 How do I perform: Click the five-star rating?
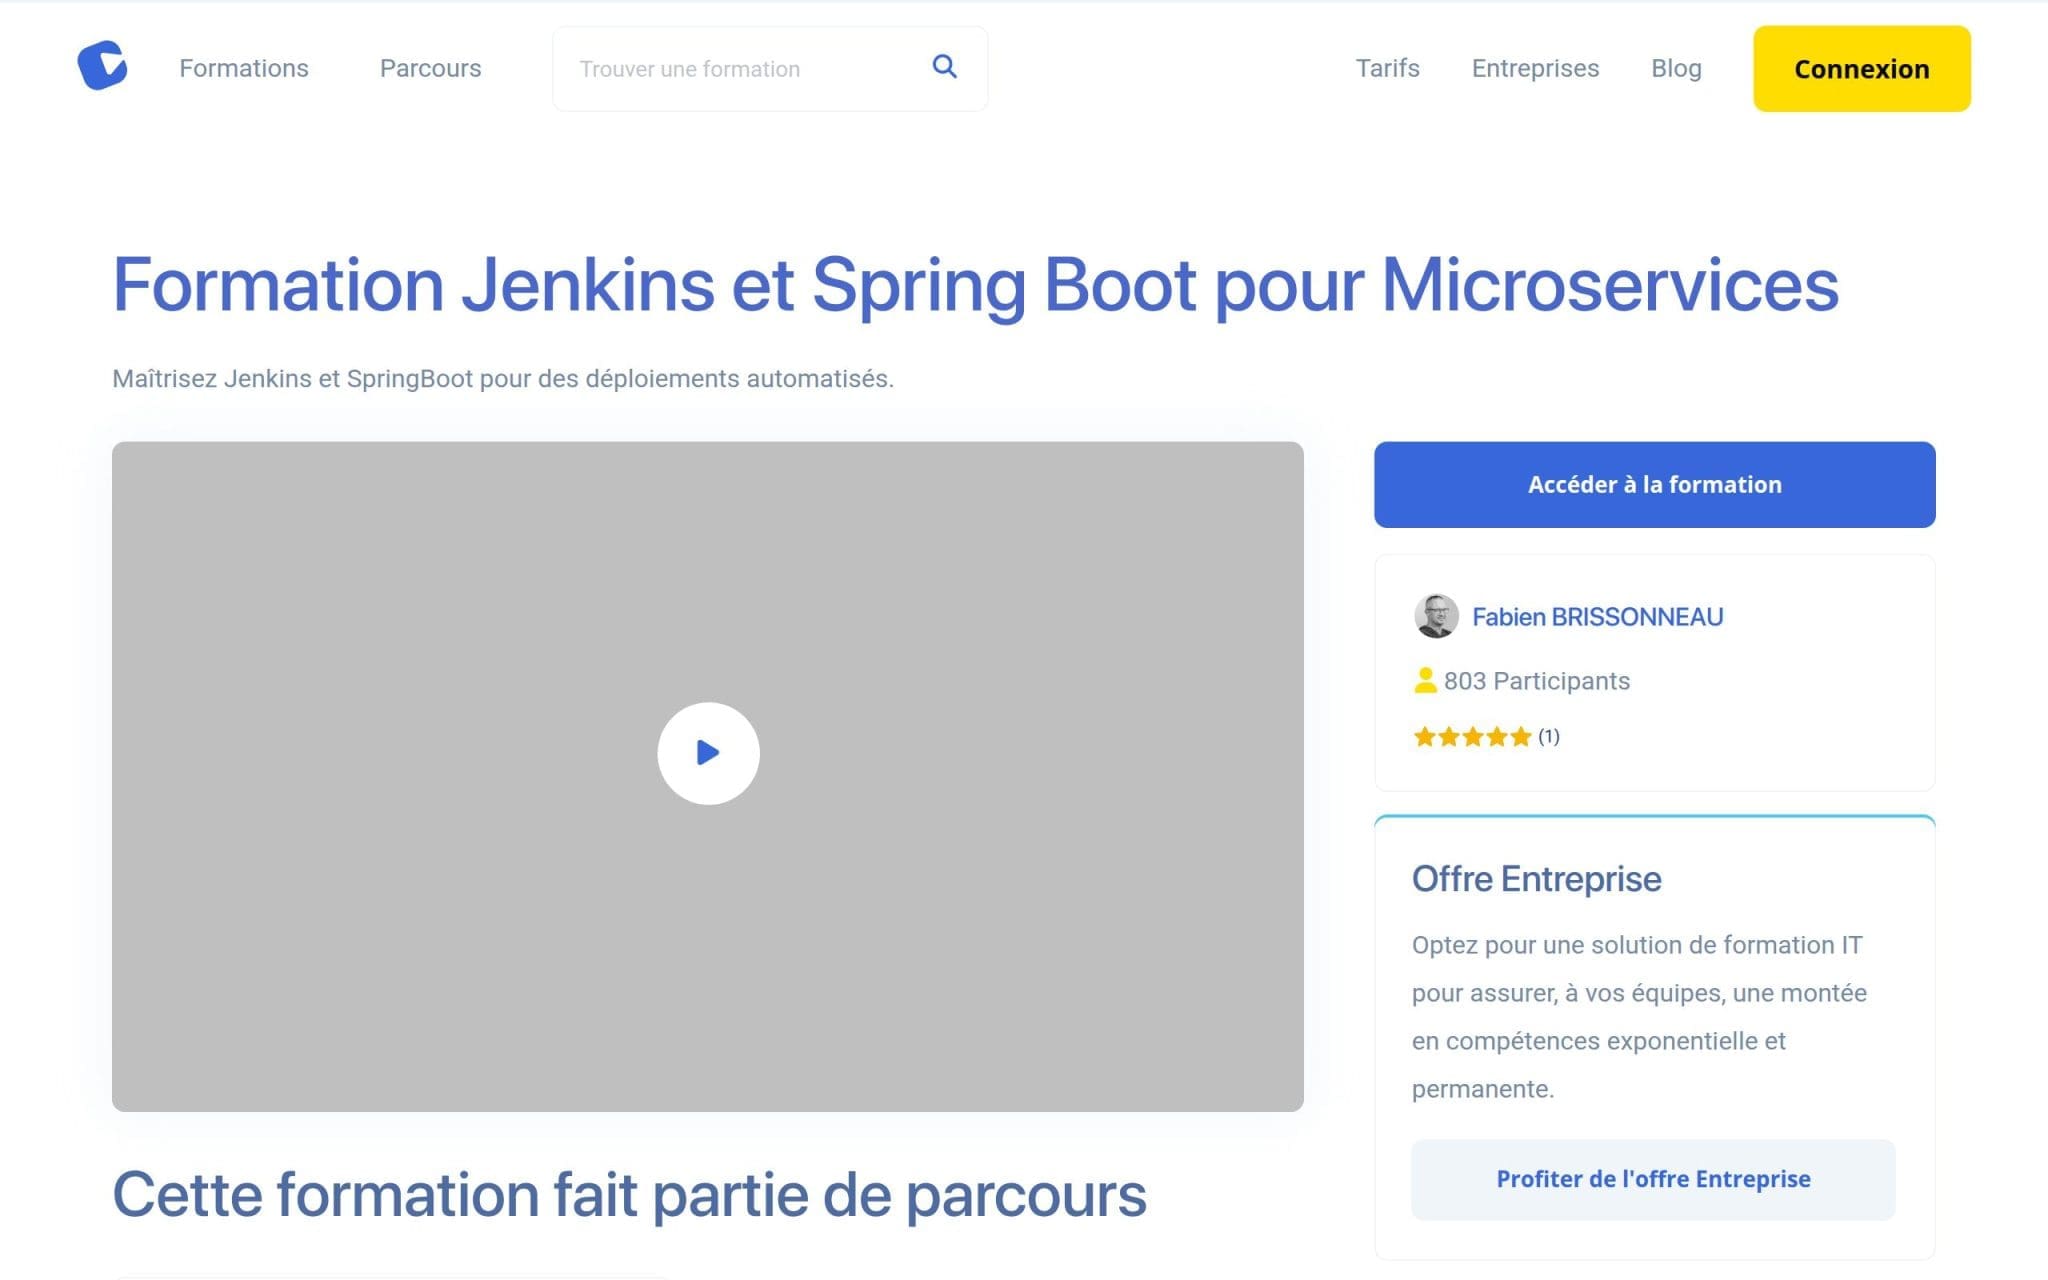pyautogui.click(x=1472, y=737)
